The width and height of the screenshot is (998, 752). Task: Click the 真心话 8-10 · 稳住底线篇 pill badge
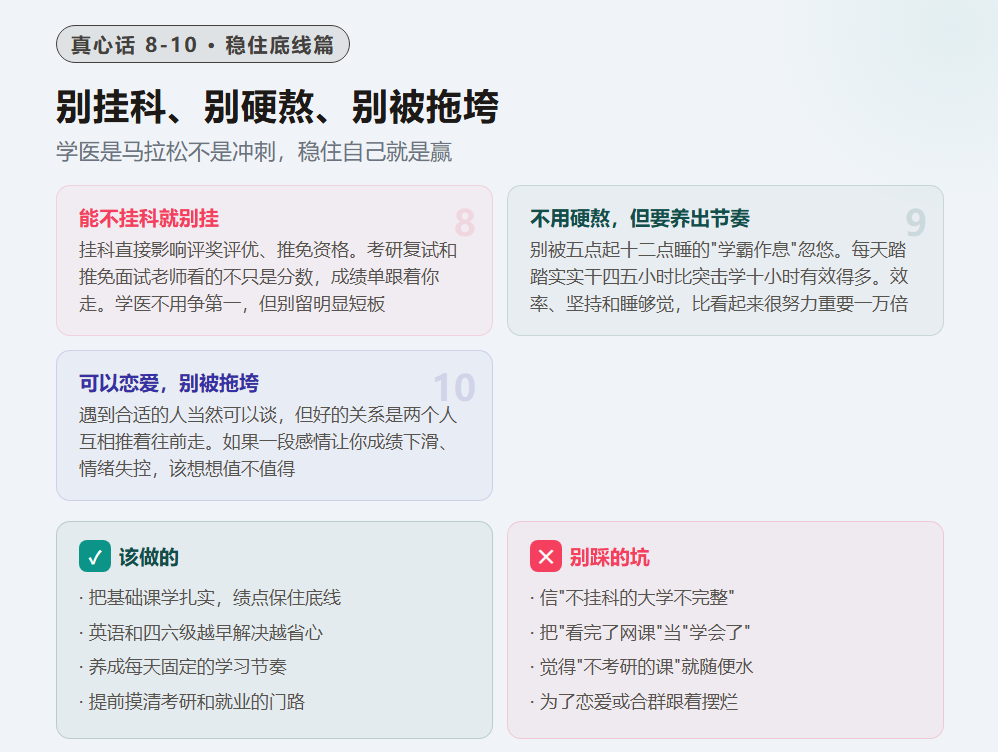[202, 45]
